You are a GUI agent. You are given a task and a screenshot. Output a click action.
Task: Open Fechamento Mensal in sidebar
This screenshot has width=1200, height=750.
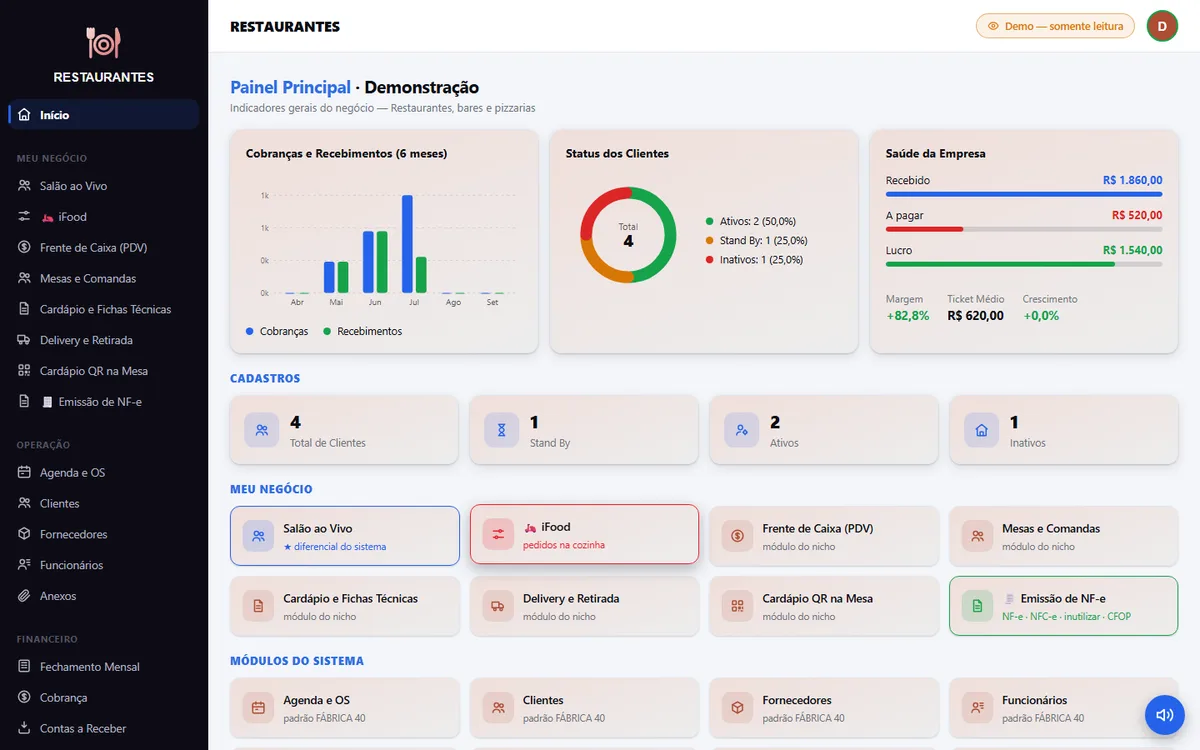click(104, 667)
